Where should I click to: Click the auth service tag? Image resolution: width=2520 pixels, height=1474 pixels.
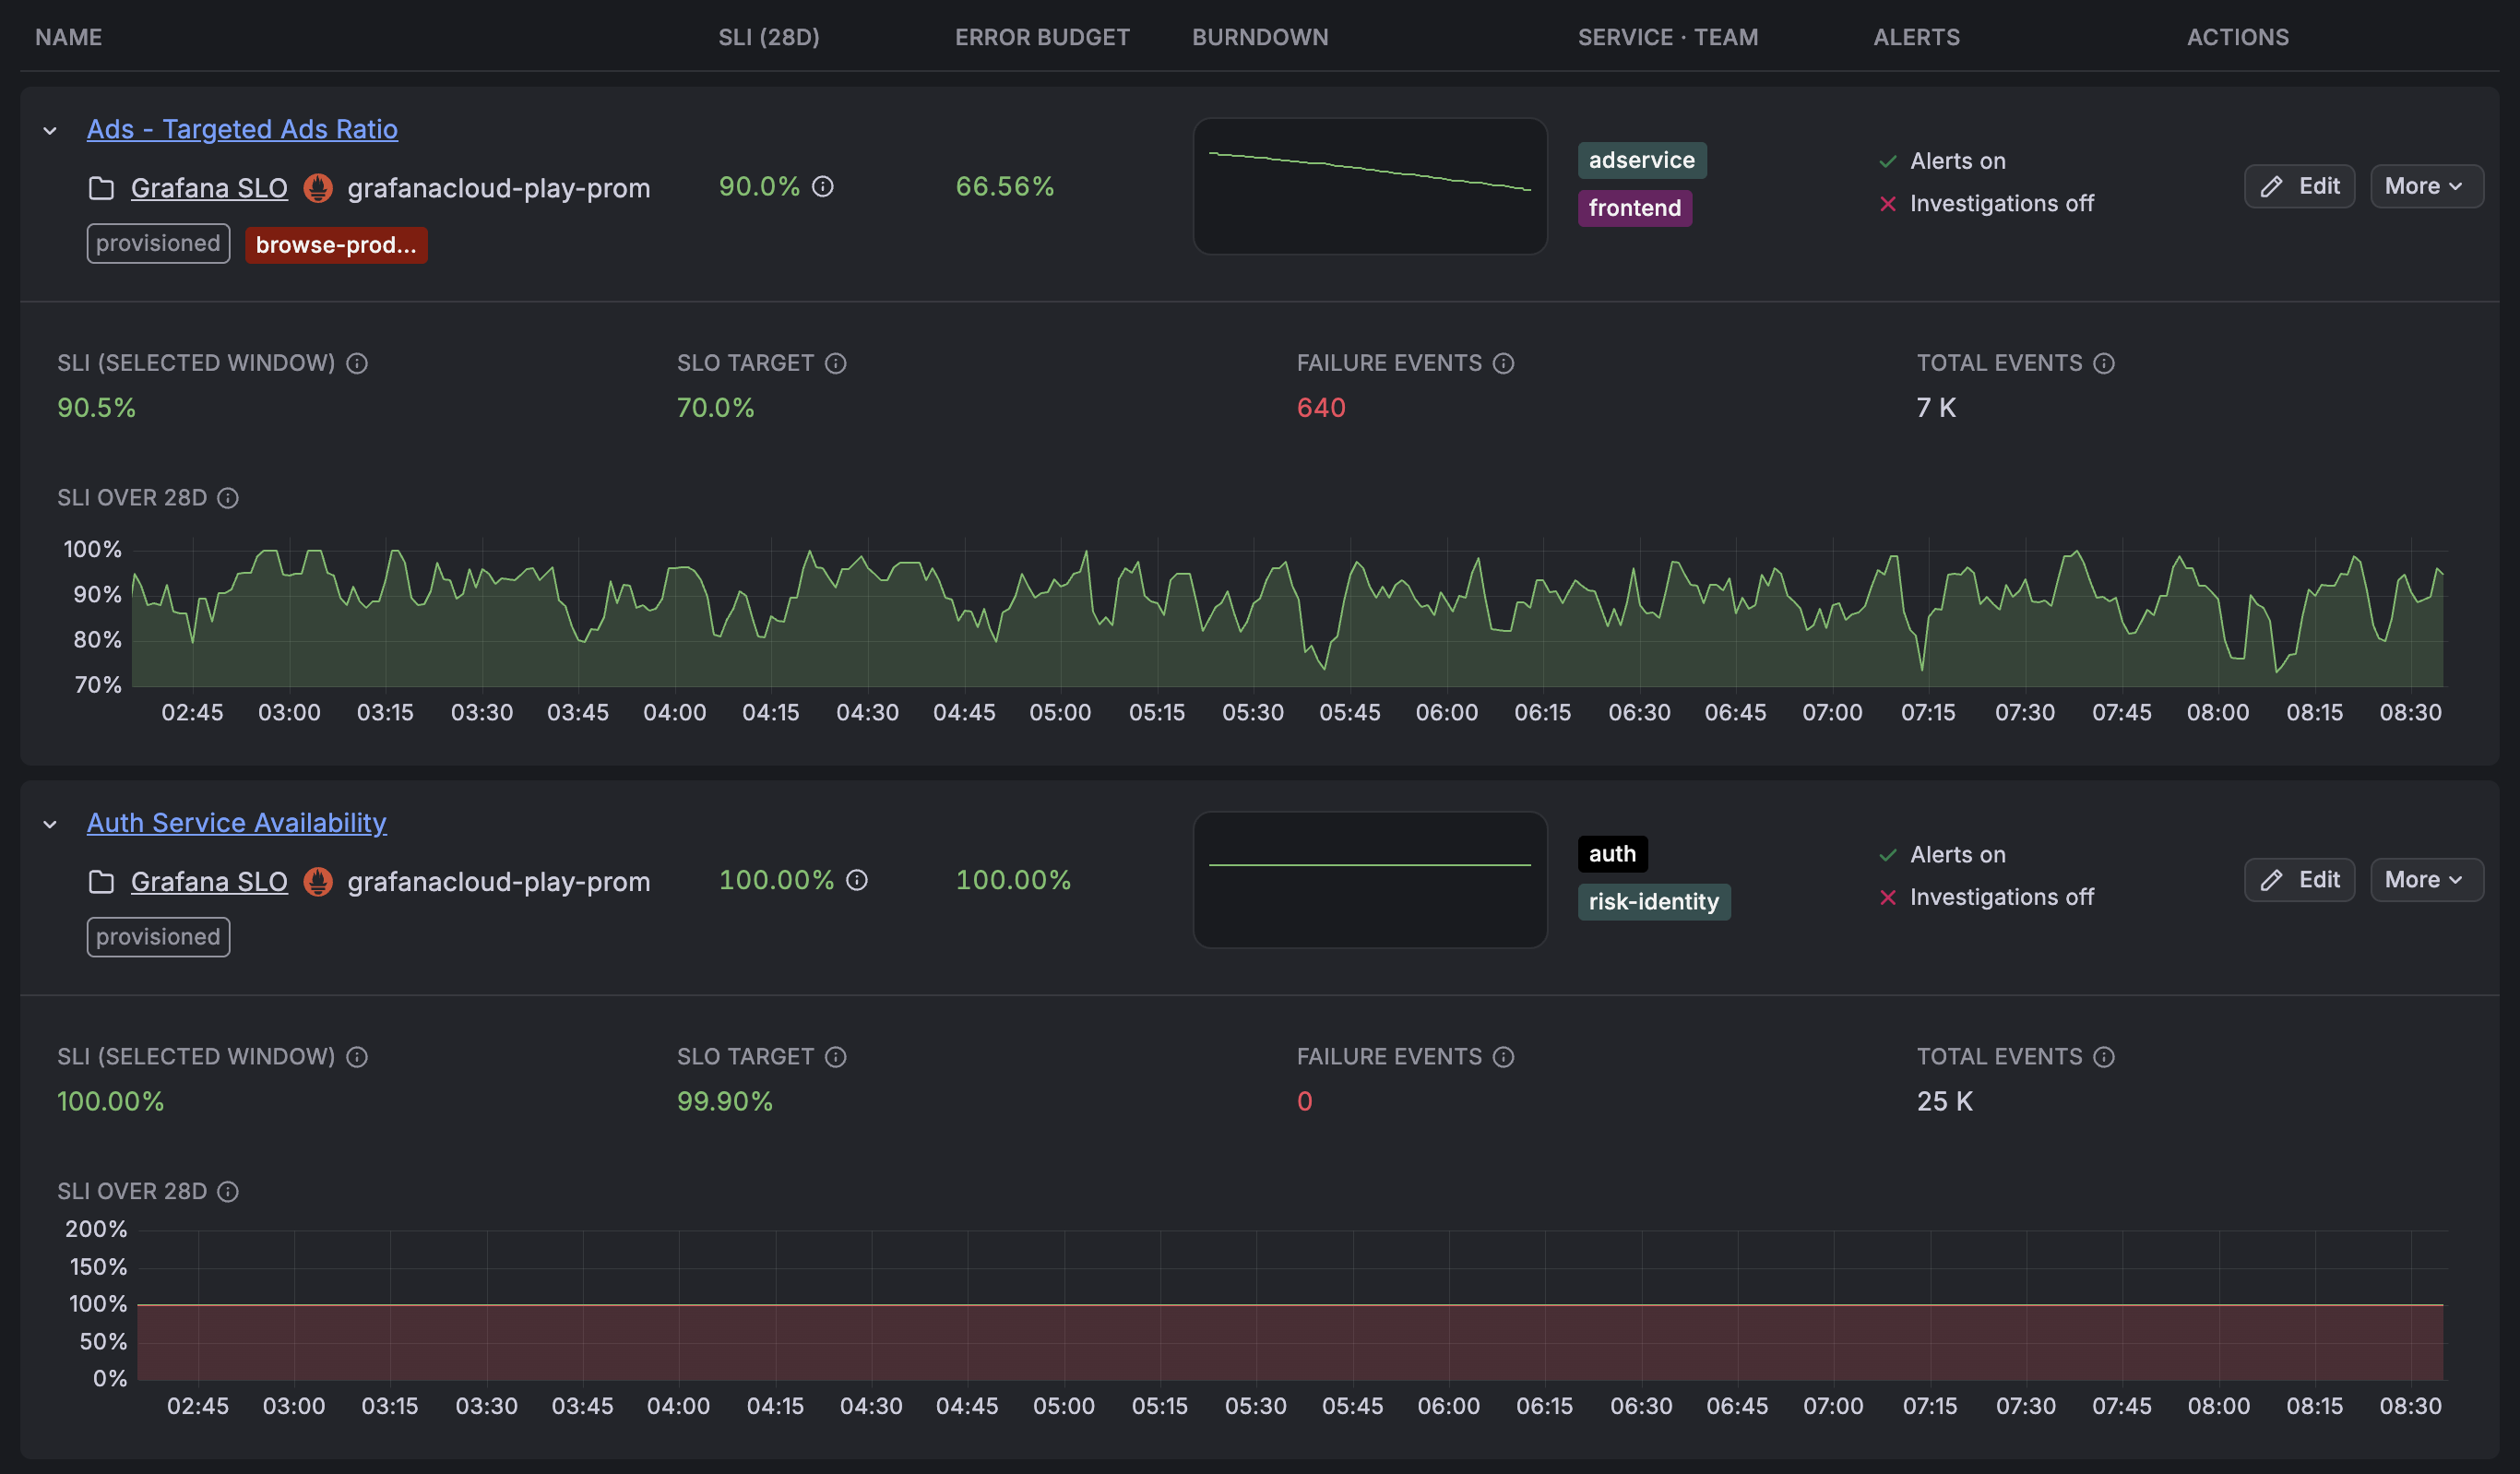click(1613, 854)
